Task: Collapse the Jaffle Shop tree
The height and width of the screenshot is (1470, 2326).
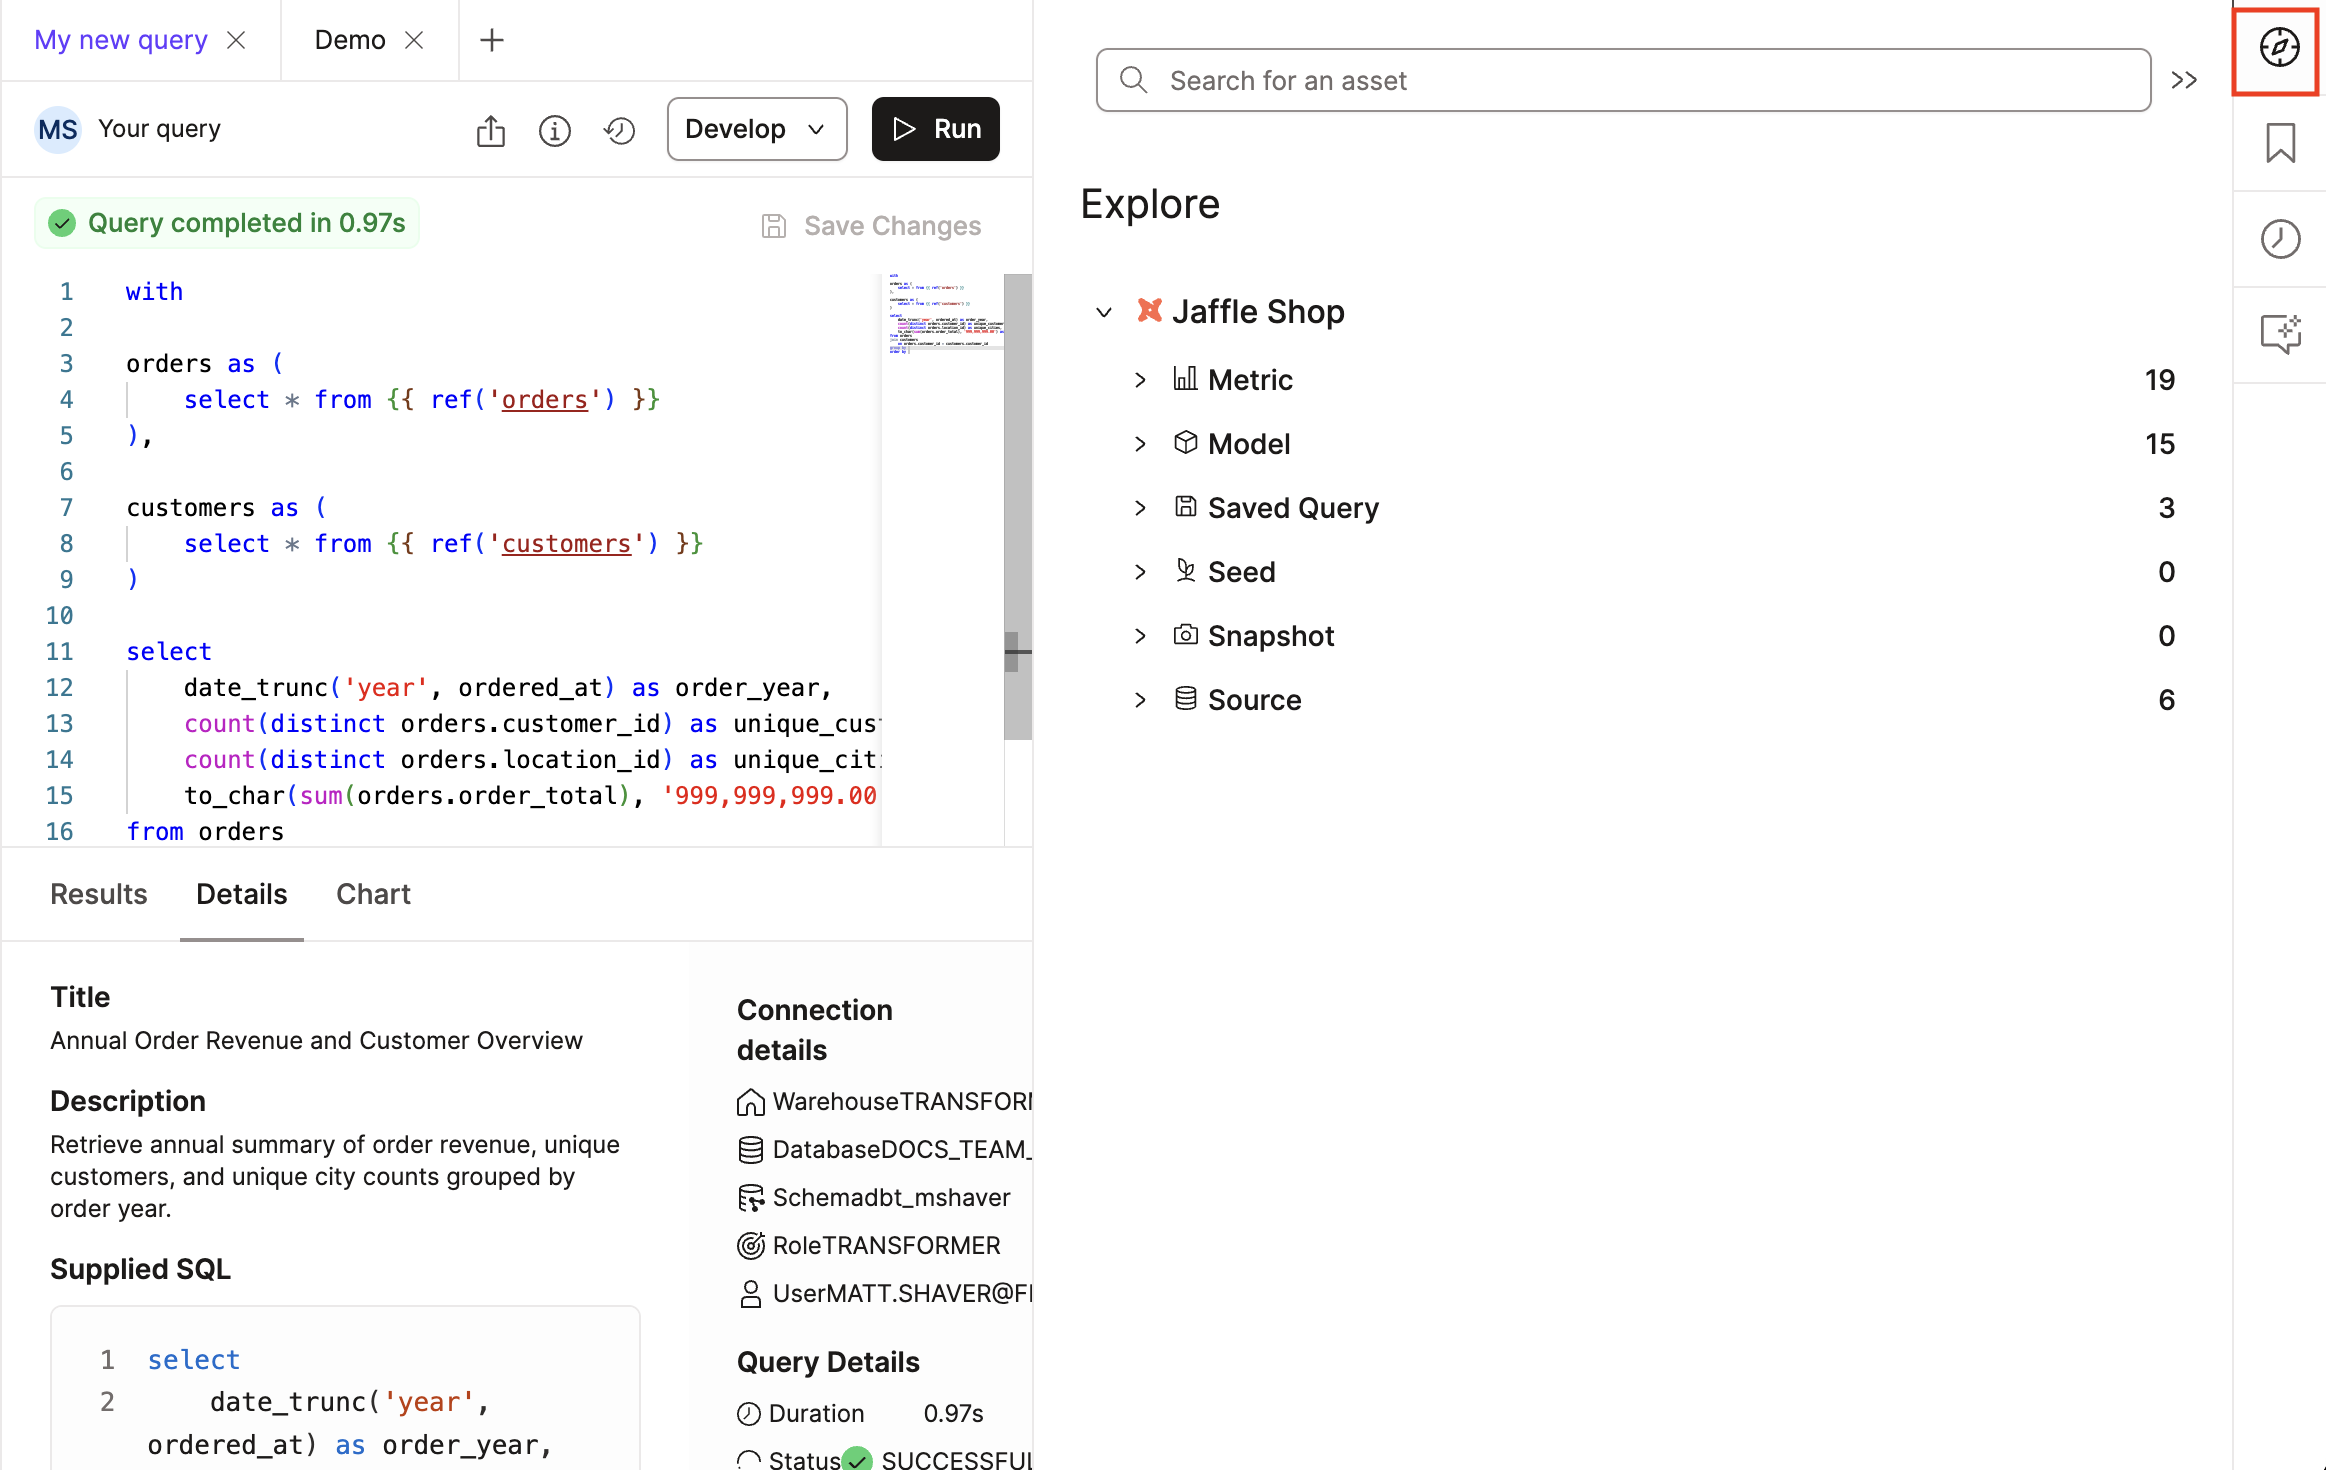Action: pos(1104,311)
